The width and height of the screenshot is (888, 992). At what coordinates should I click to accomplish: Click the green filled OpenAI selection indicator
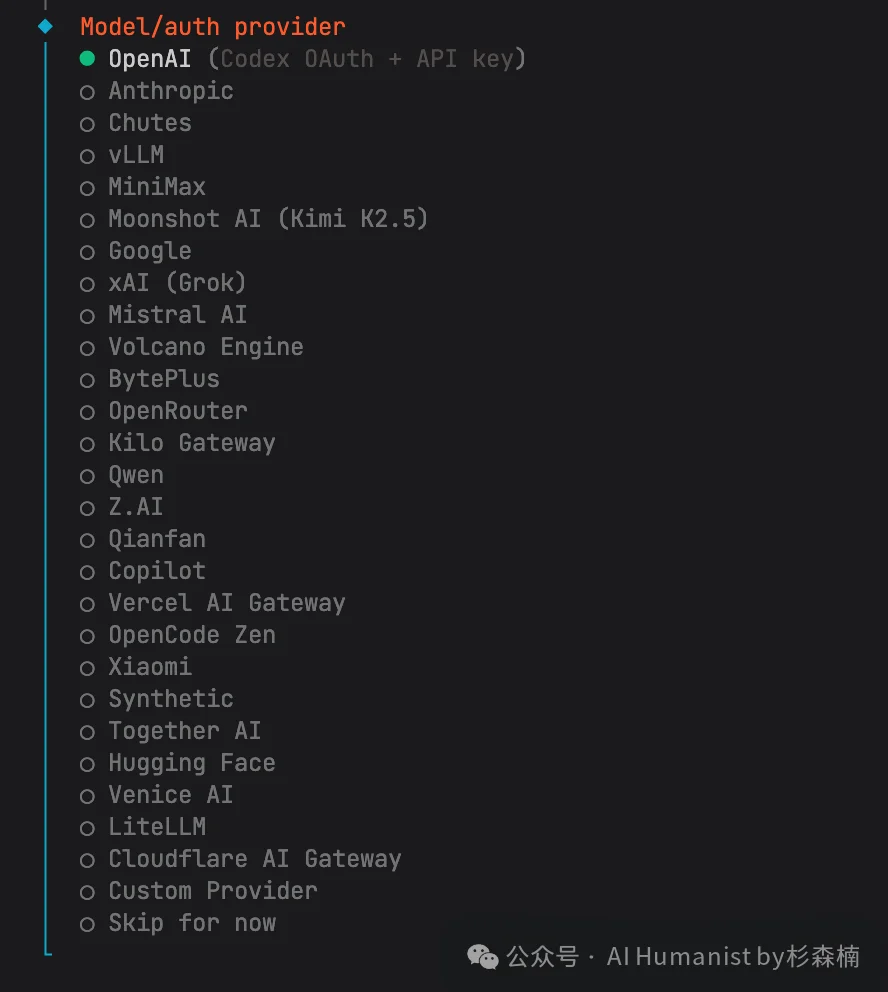coord(88,59)
